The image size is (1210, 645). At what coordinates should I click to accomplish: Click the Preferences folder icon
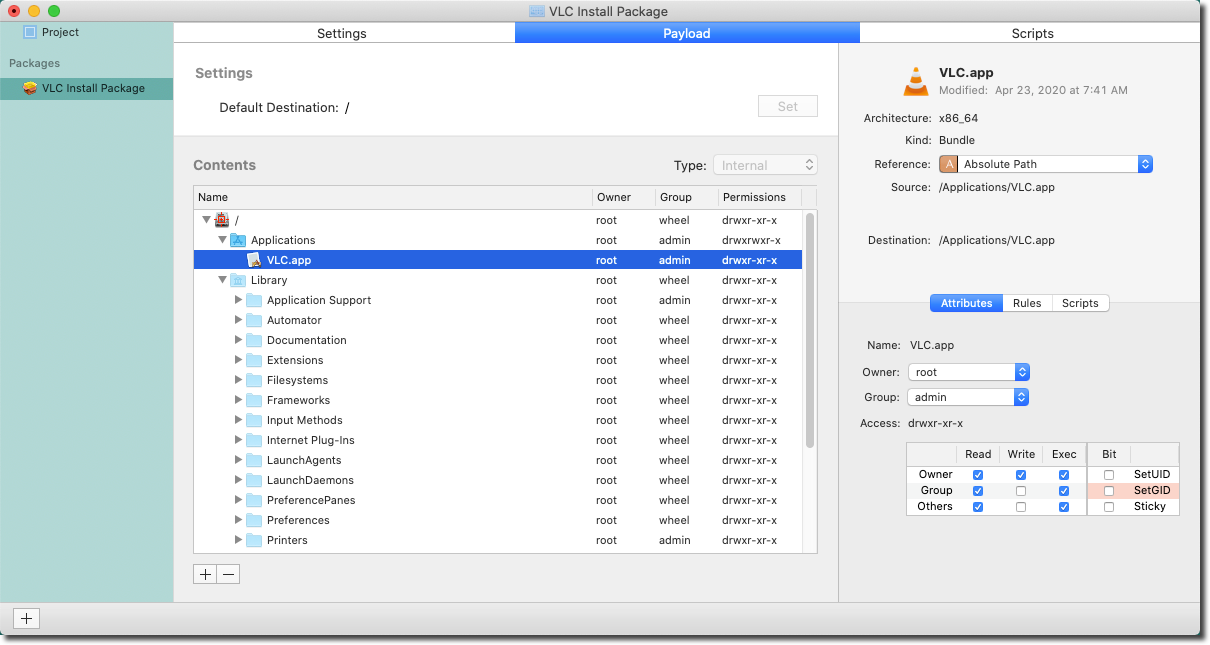pos(254,520)
